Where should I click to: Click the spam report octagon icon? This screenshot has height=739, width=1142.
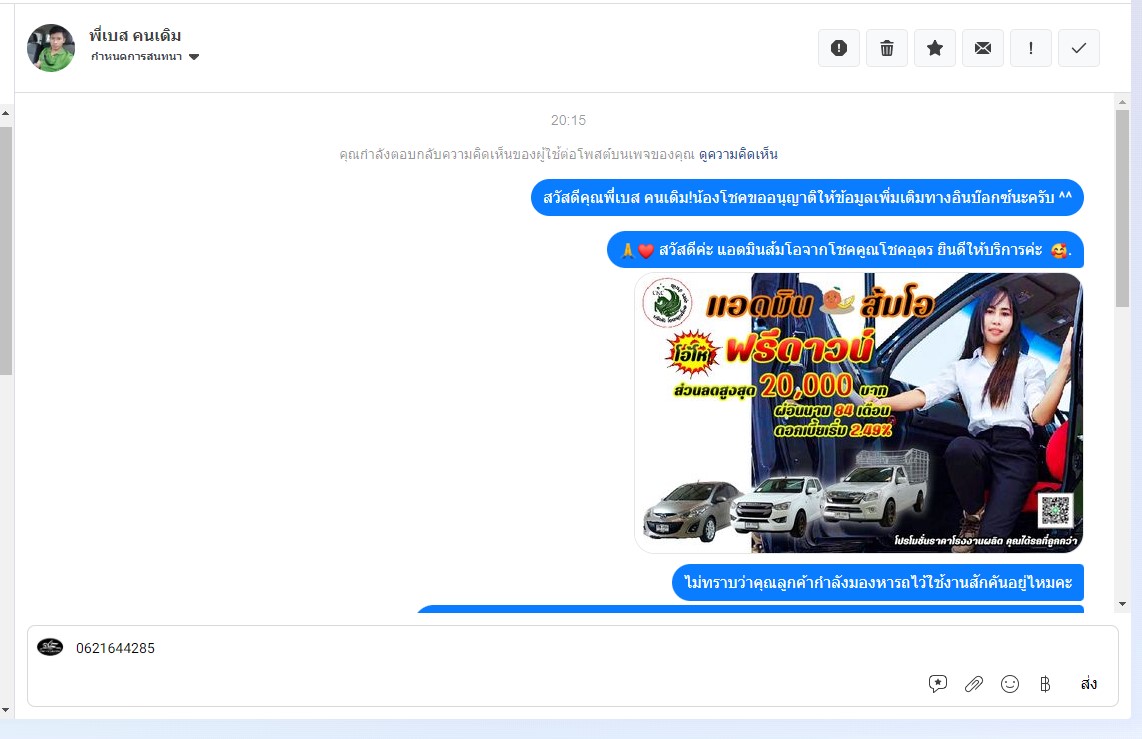(x=839, y=48)
